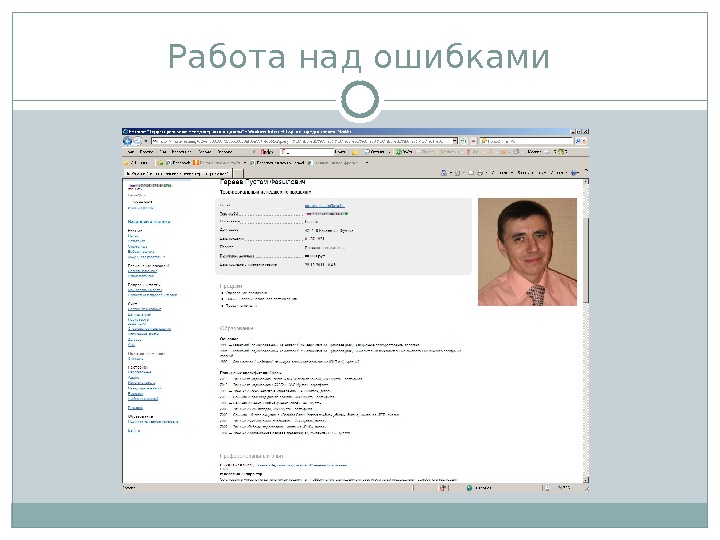Open the yellow Favorites star
This screenshot has width=720, height=540.
tap(126, 163)
